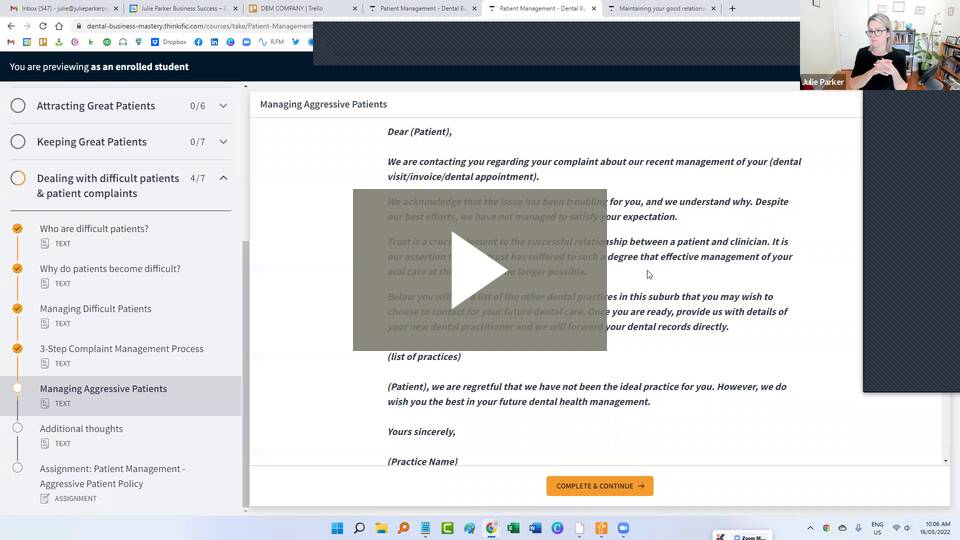Close the DBM COMPANY Trello tab

click(354, 9)
